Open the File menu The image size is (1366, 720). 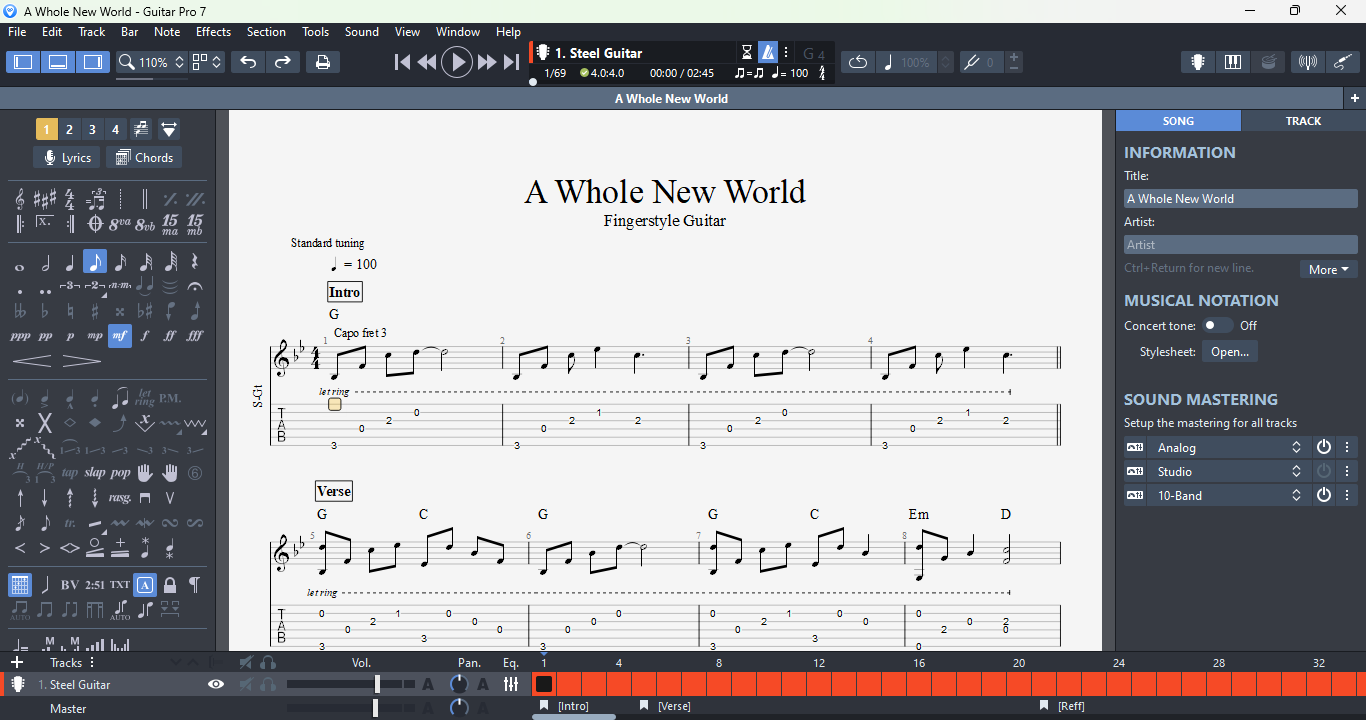[17, 32]
